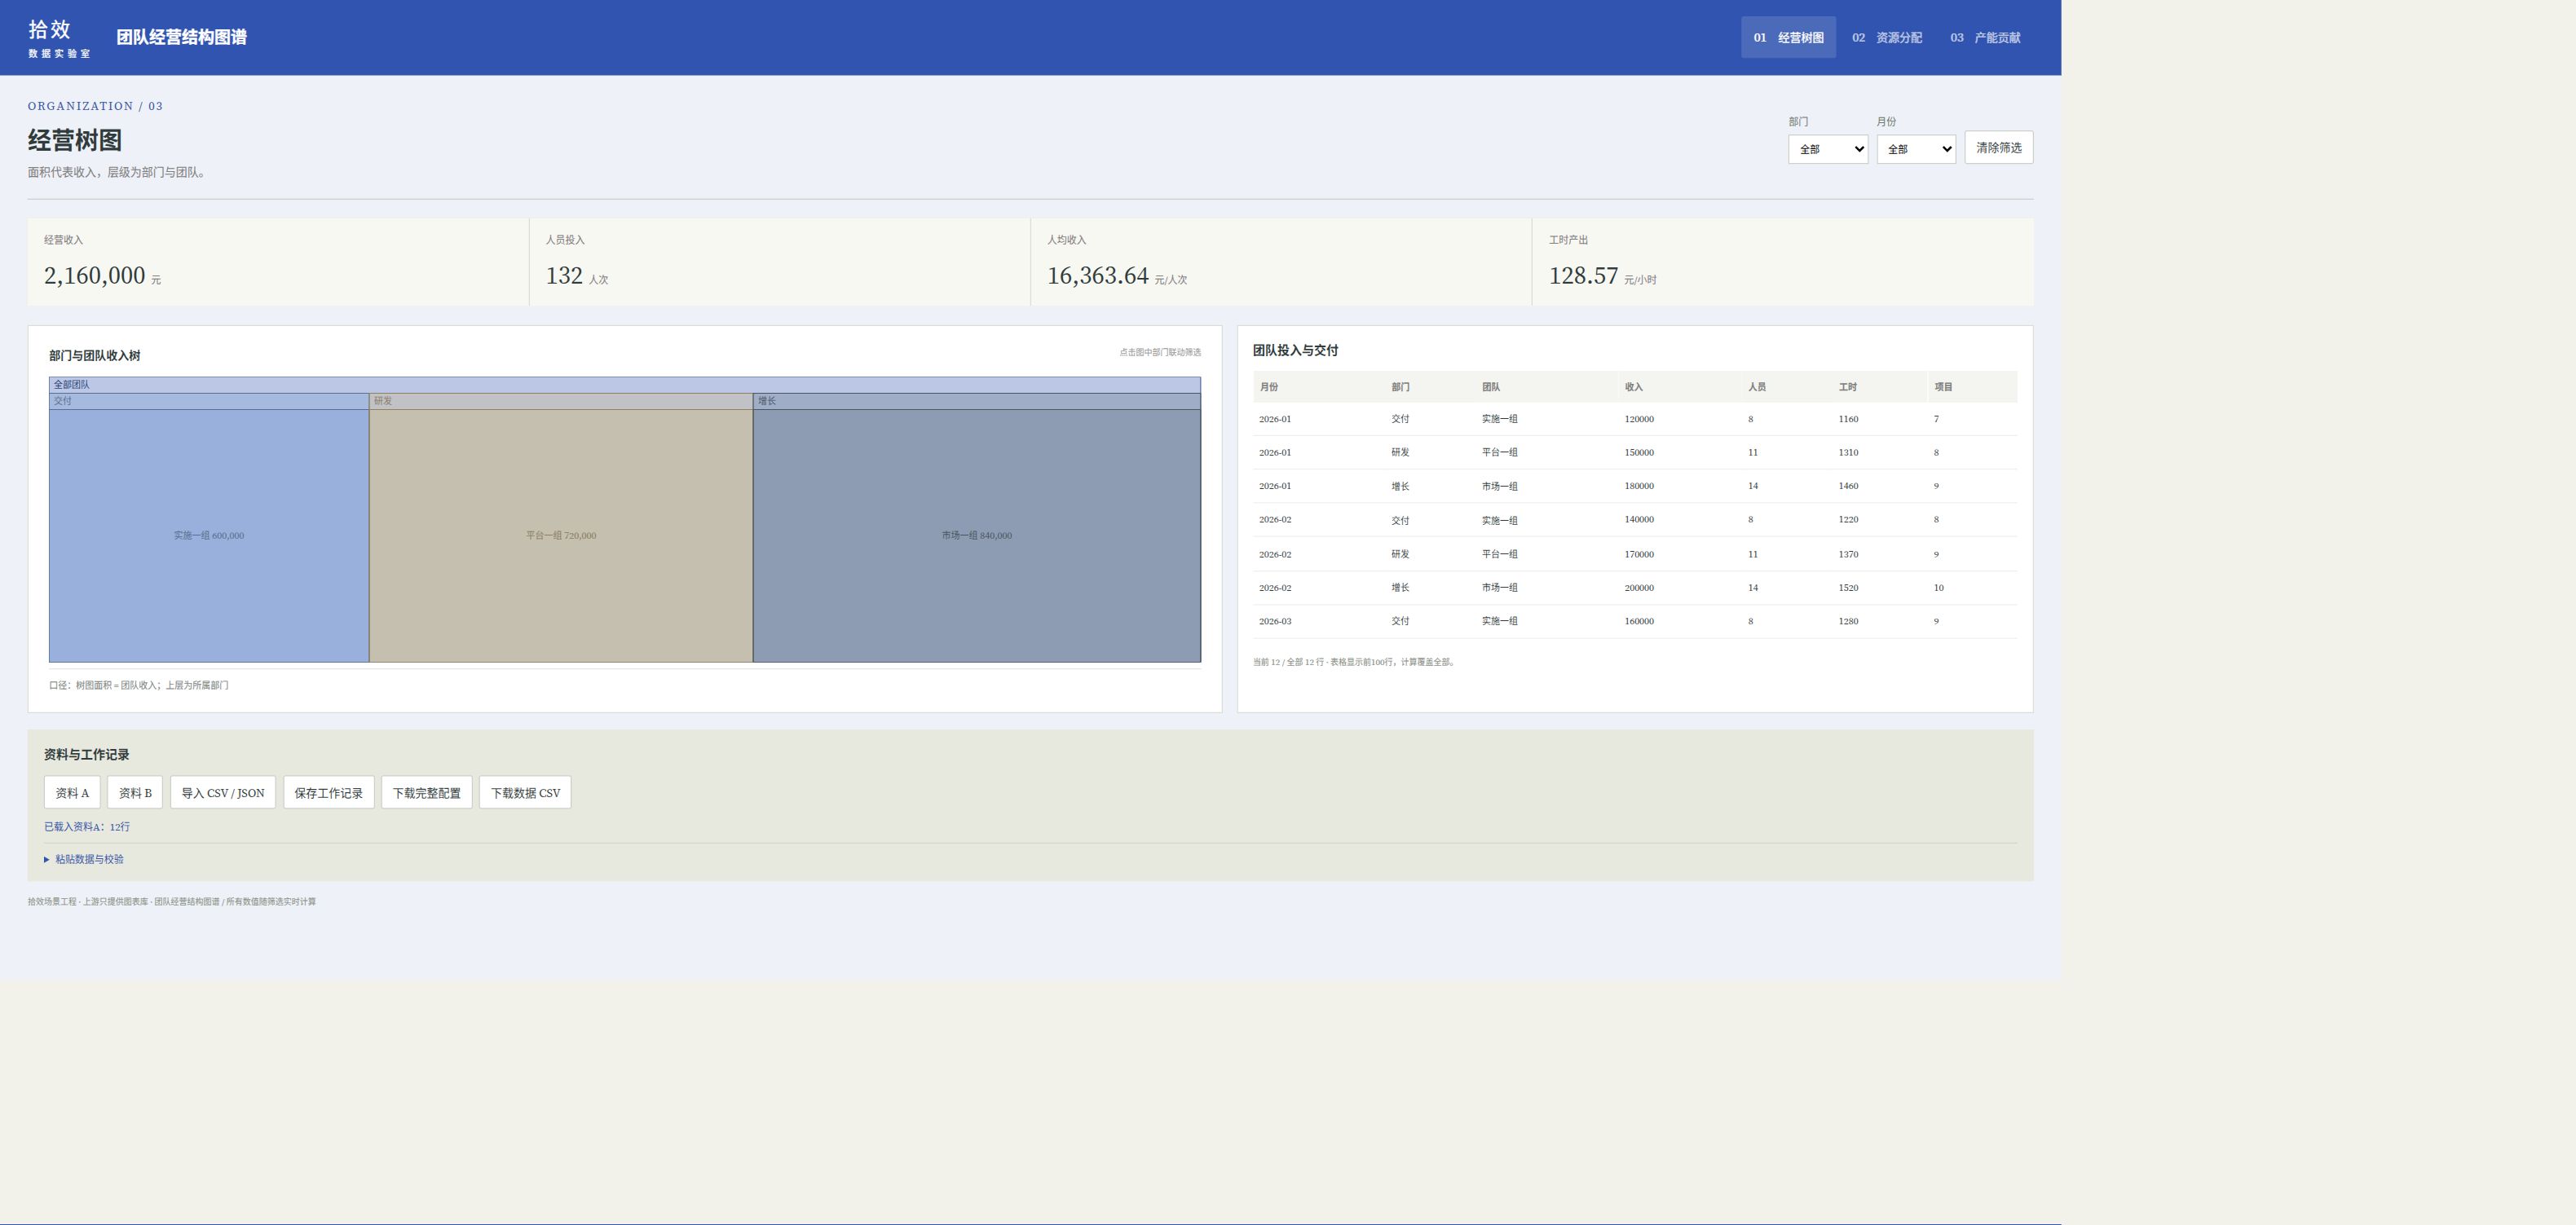Click the 交付 department header in treemap
Screen dimensions: 2576x1225
[x=209, y=401]
